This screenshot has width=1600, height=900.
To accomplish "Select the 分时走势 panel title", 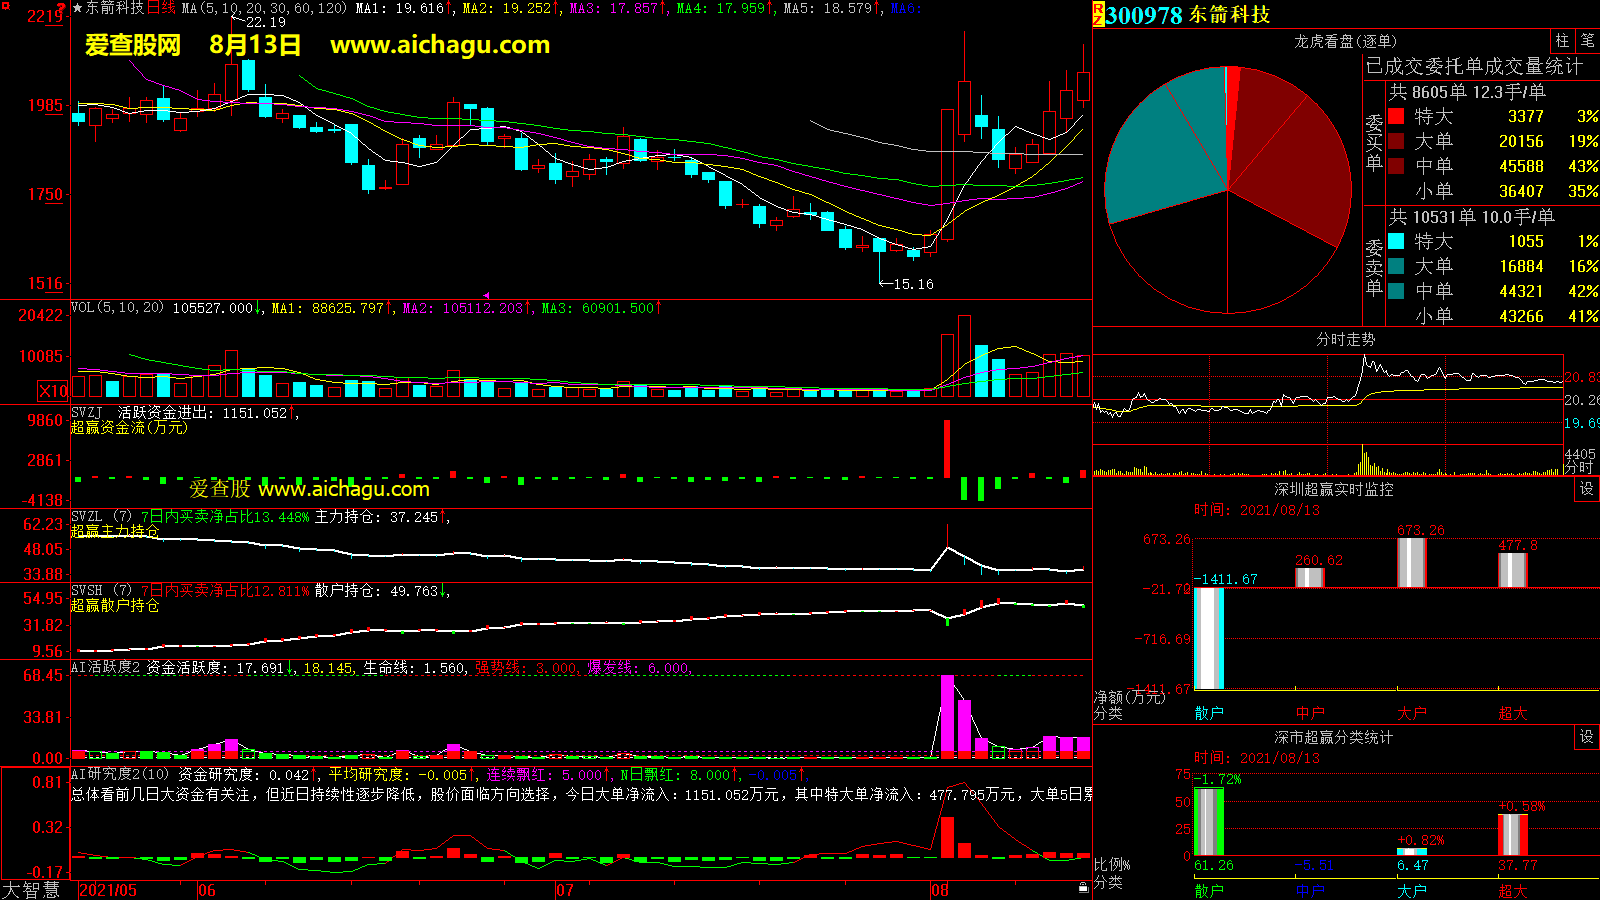I will click(1345, 339).
